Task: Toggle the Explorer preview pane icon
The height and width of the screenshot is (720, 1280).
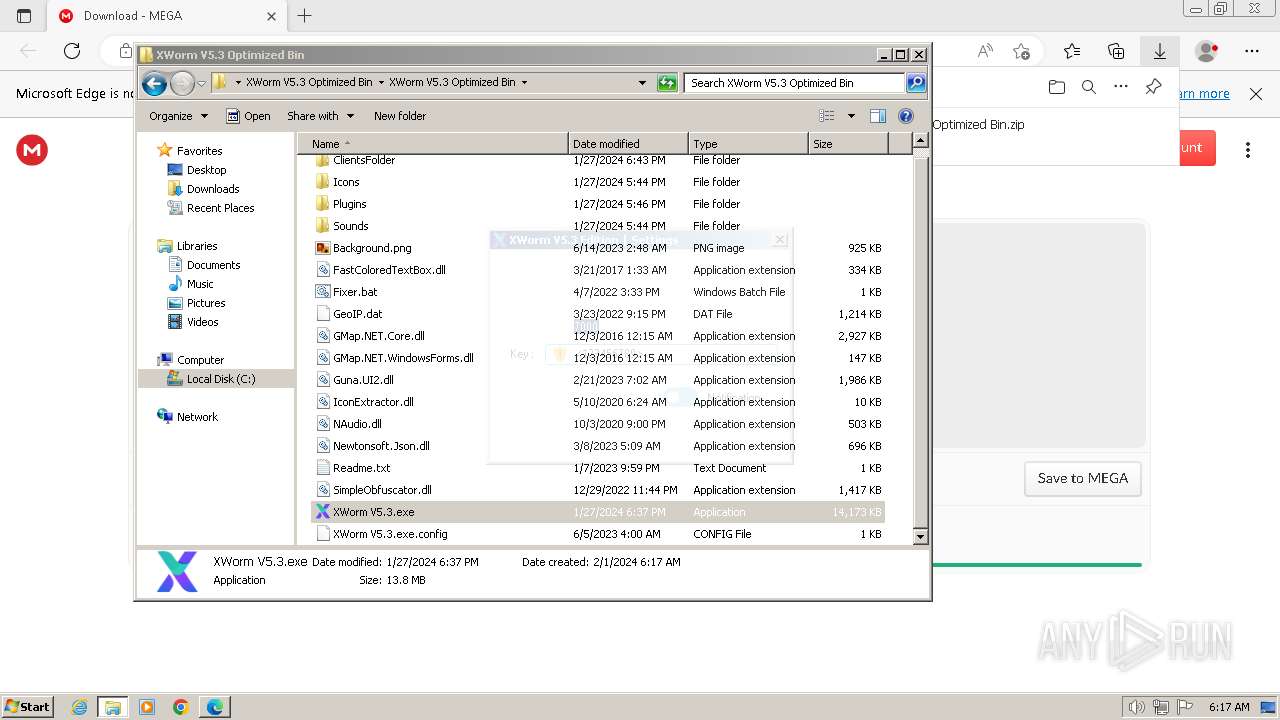Action: click(878, 116)
